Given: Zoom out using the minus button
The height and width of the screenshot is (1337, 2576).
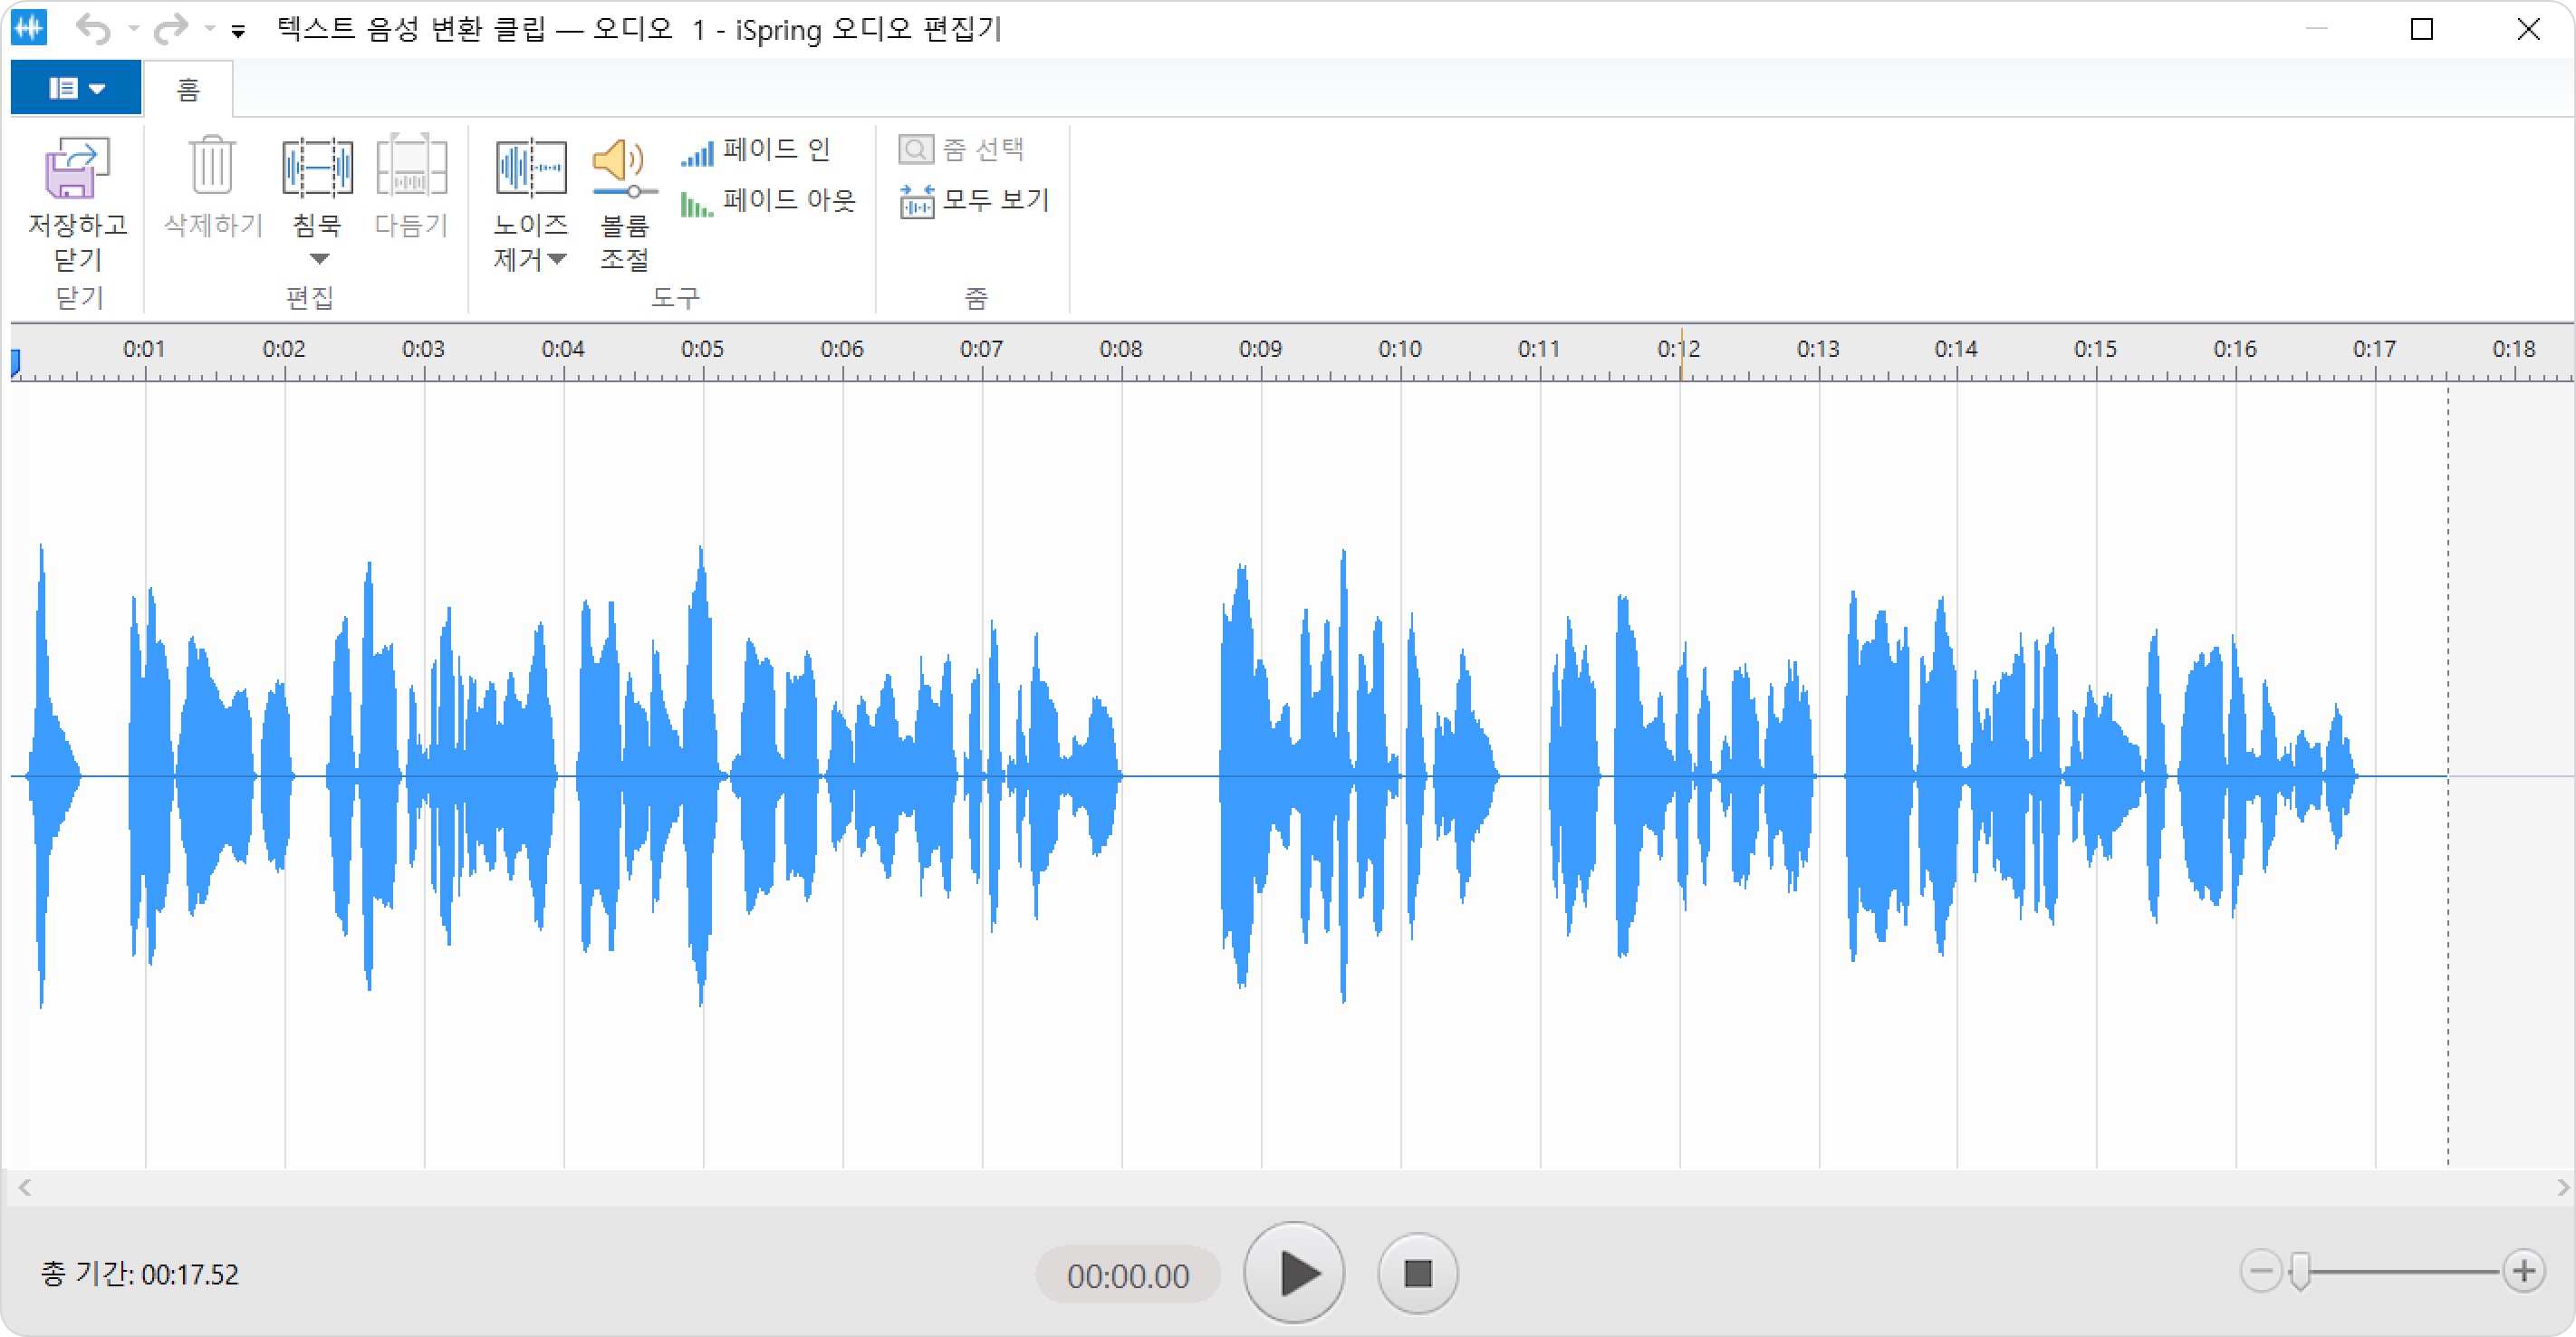Looking at the screenshot, I should click(2261, 1271).
